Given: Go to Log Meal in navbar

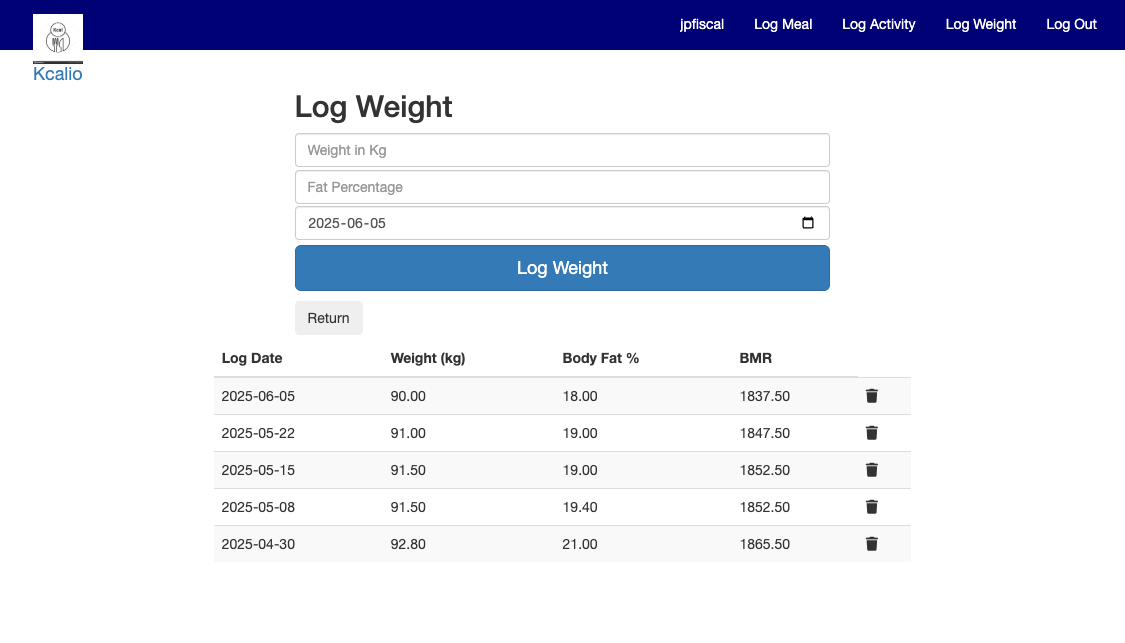Looking at the screenshot, I should click(783, 24).
